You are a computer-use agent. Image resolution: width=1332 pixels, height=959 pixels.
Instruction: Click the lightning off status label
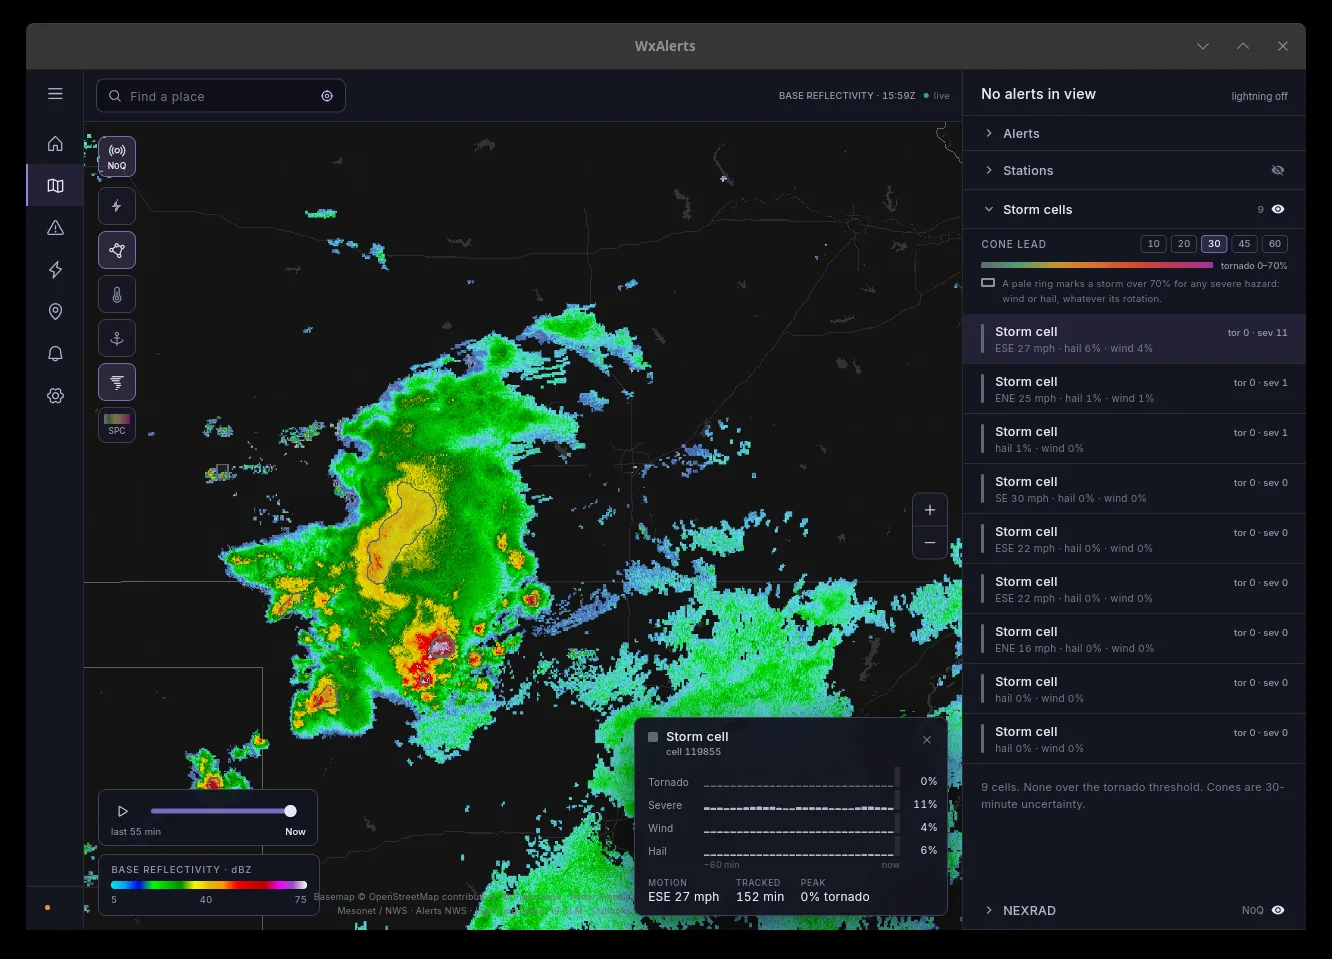[x=1259, y=96]
